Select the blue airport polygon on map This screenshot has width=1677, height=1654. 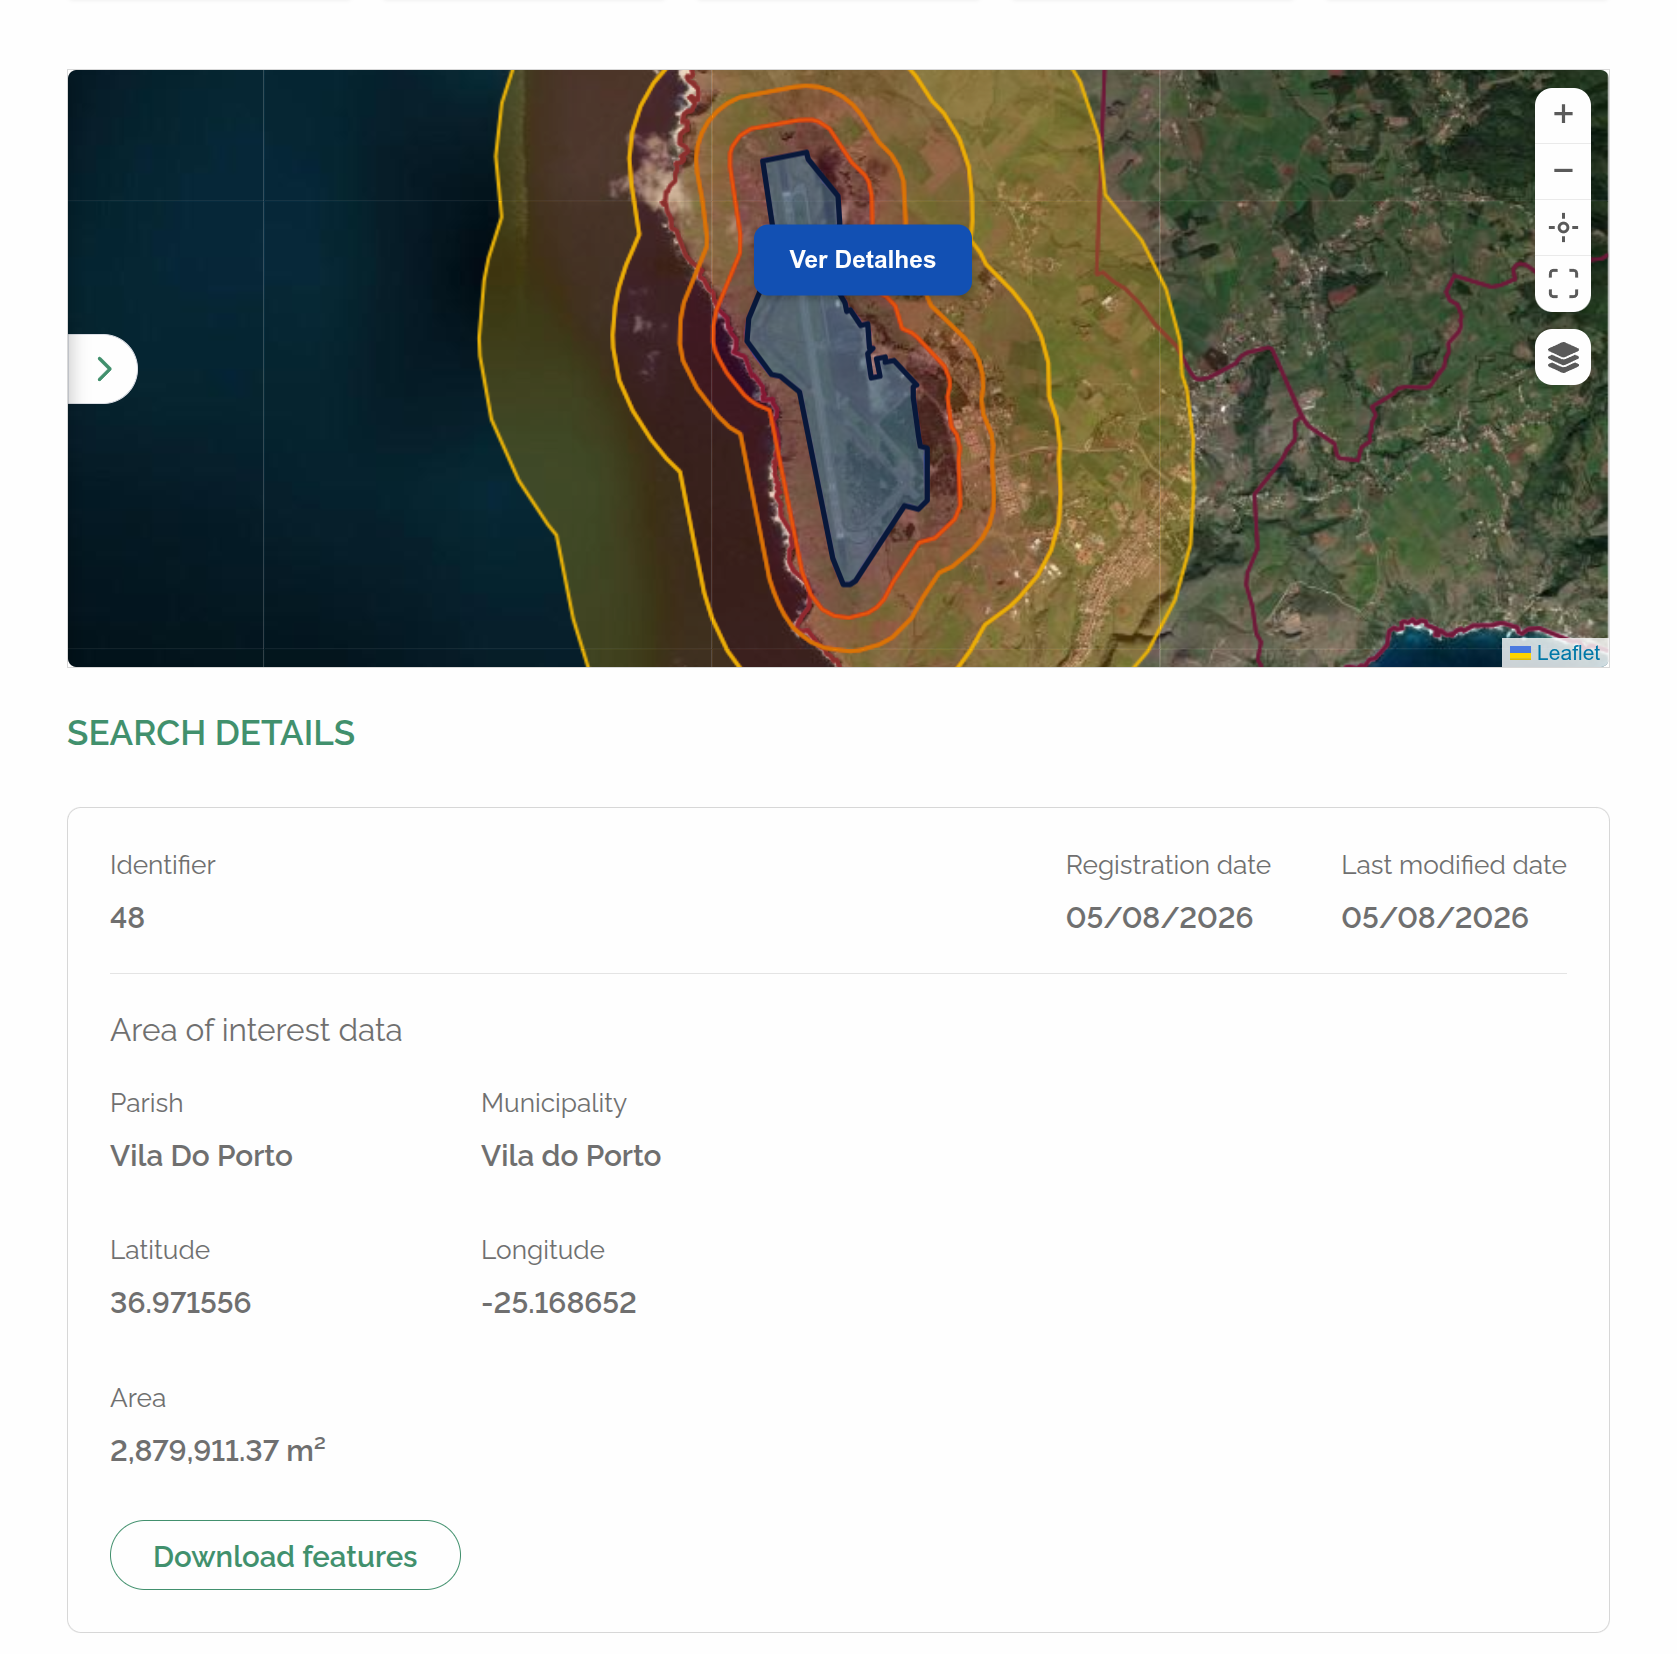pyautogui.click(x=850, y=440)
